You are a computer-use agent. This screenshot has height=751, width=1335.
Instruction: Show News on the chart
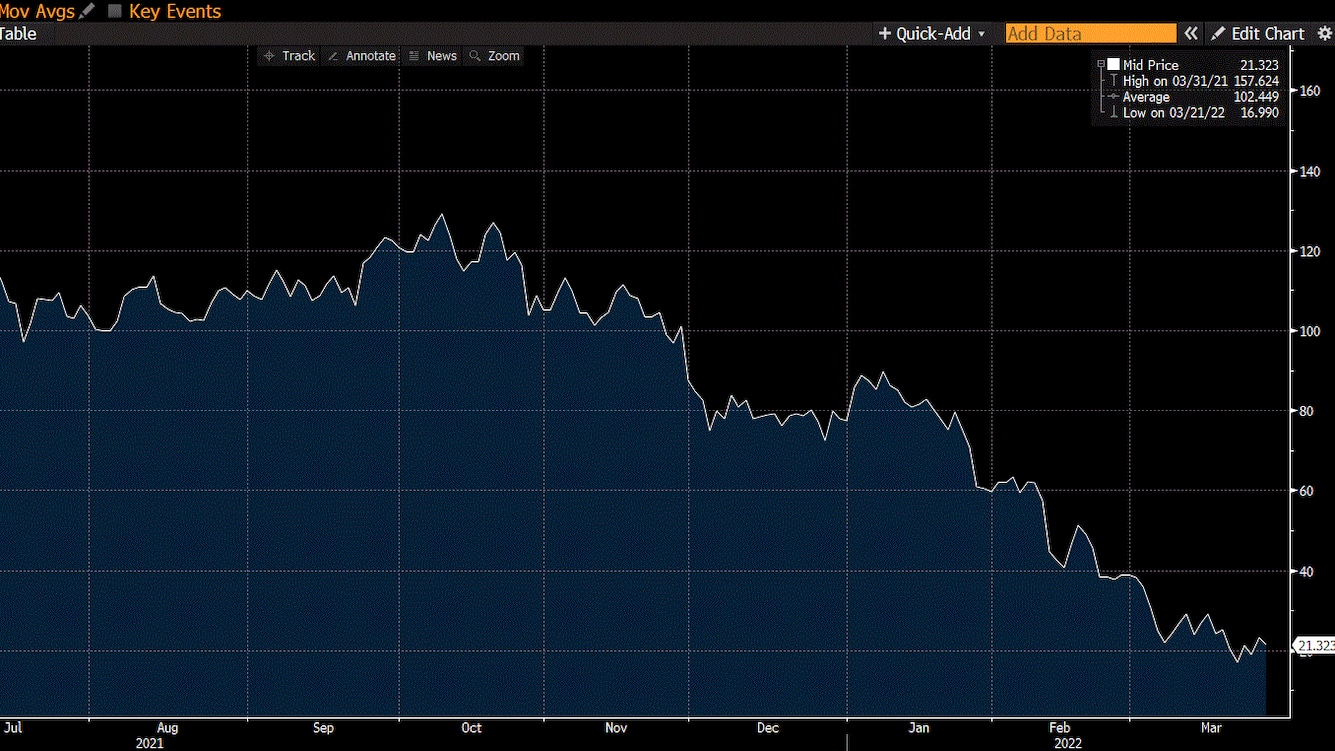pyautogui.click(x=433, y=56)
